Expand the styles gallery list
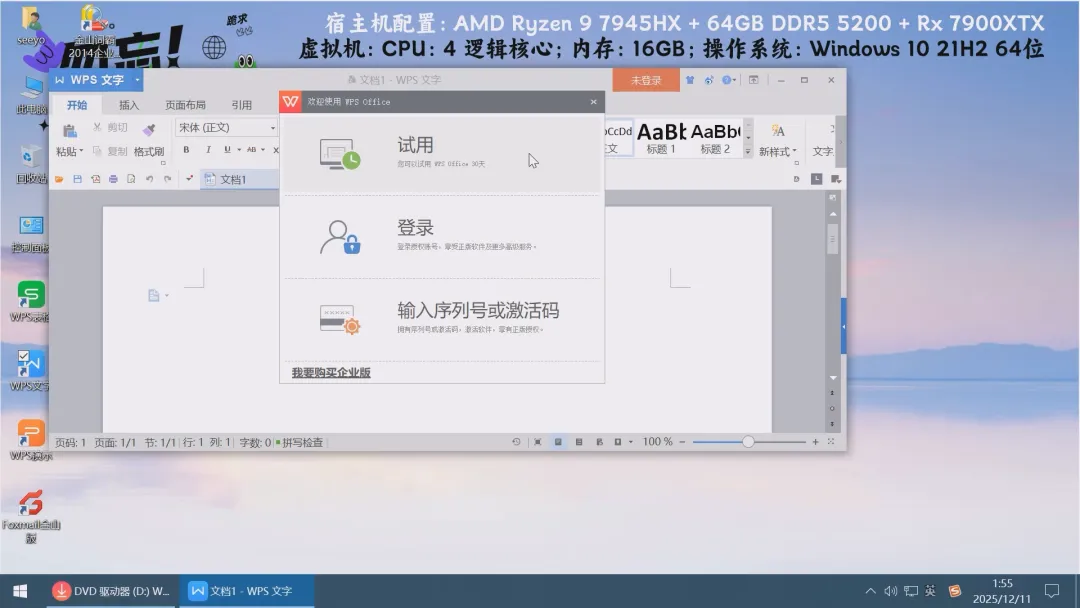Image resolution: width=1080 pixels, height=608 pixels. 747,151
